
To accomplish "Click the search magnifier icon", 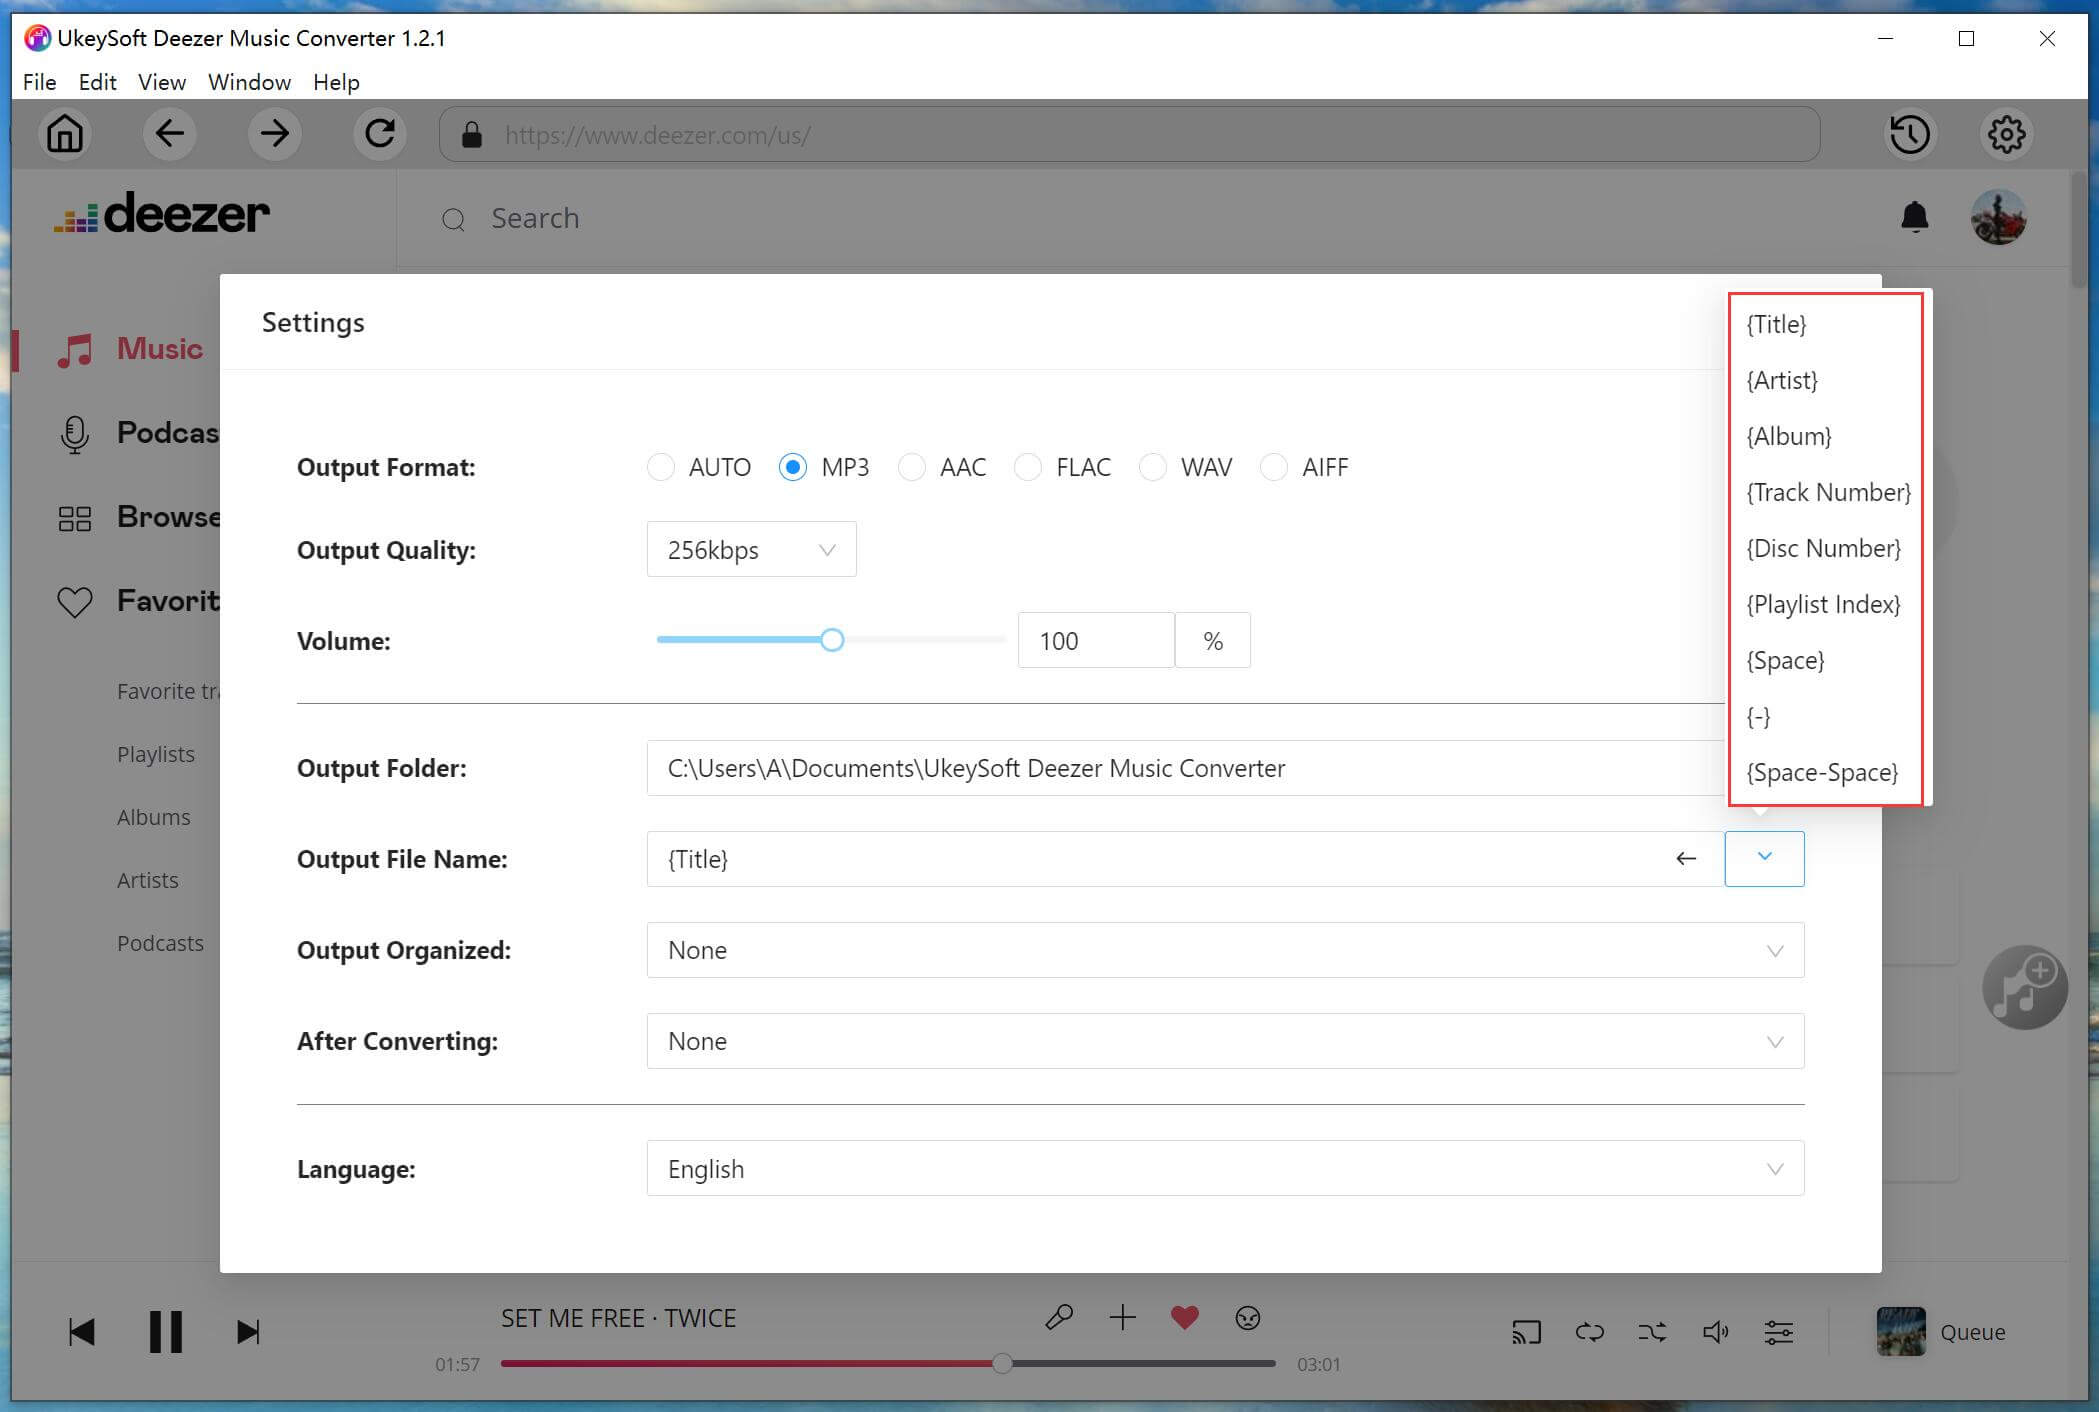I will pos(453,219).
